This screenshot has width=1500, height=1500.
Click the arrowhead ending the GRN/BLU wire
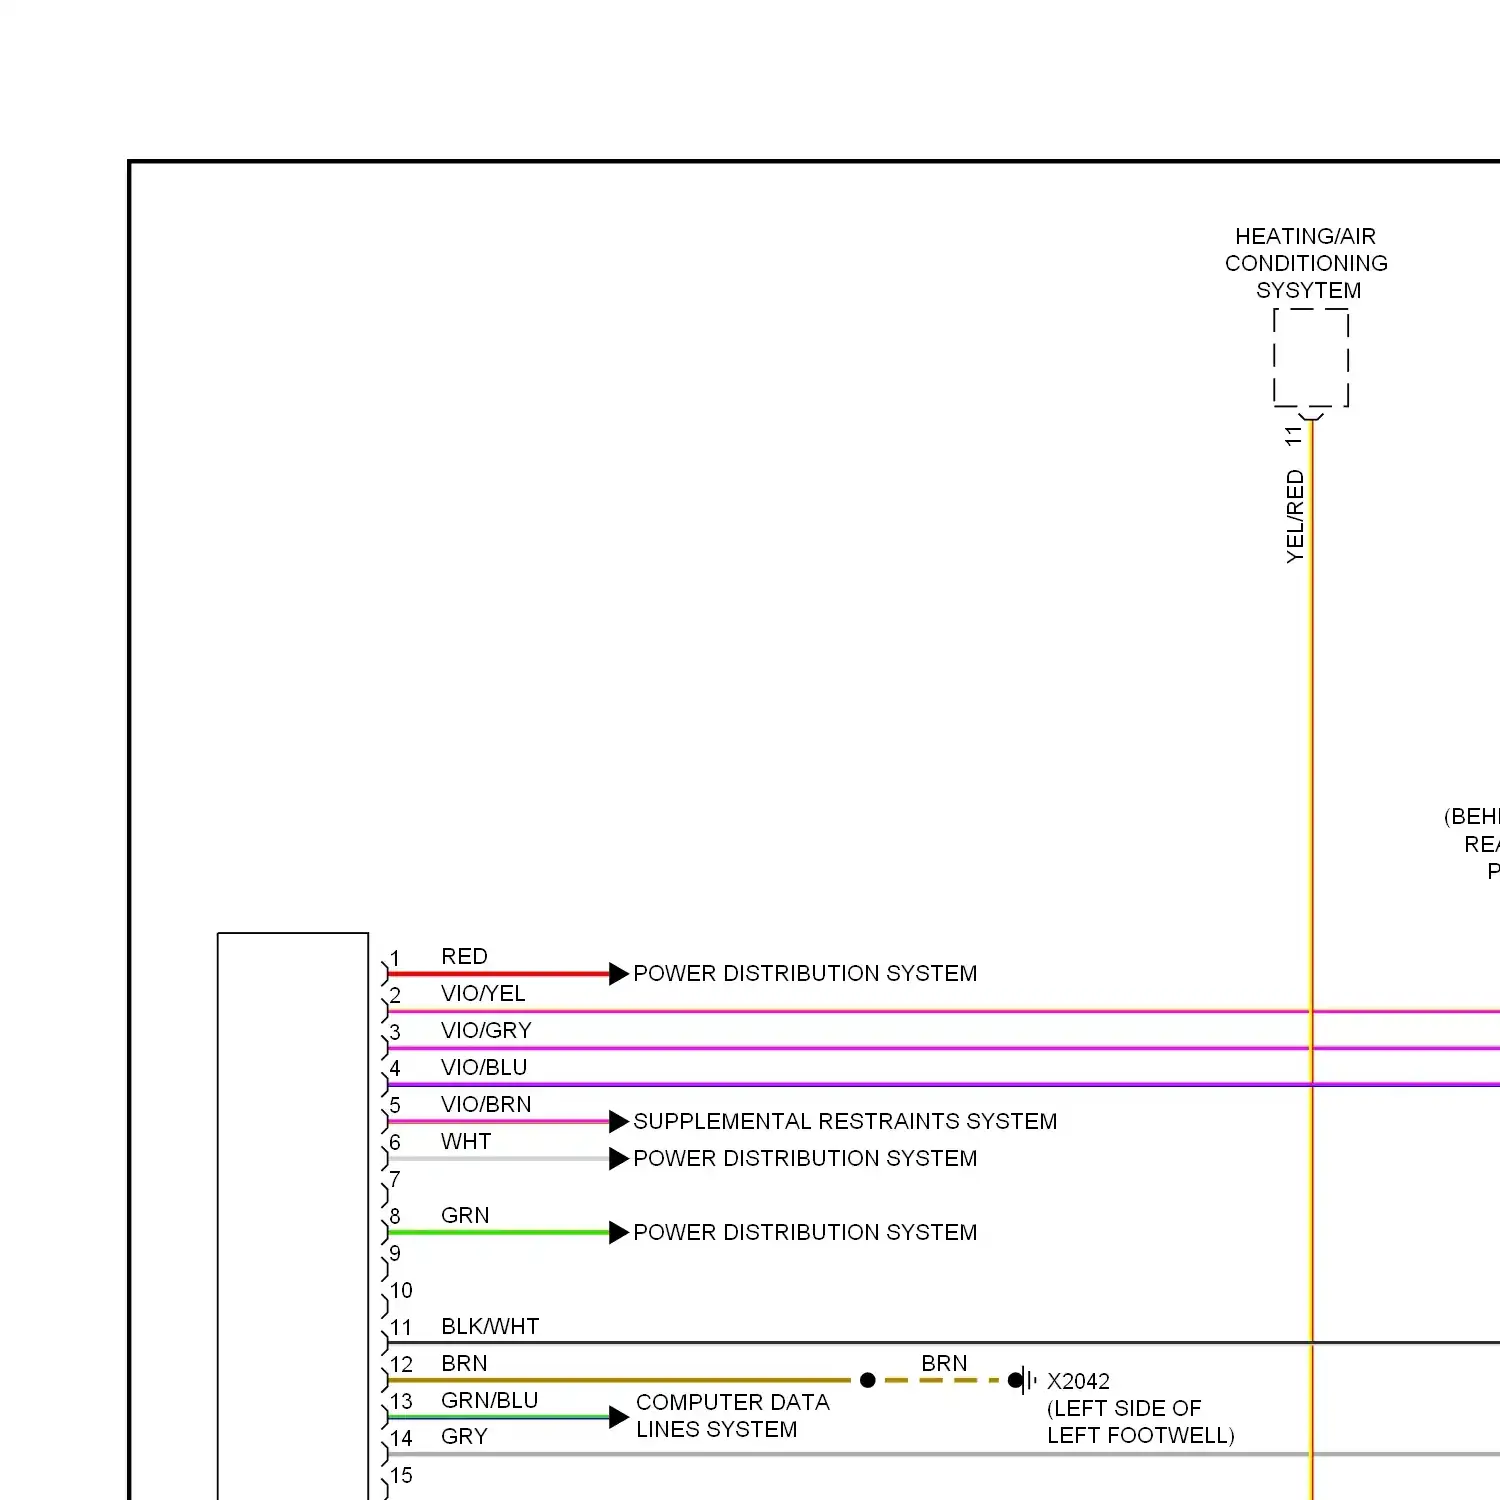pyautogui.click(x=619, y=1416)
